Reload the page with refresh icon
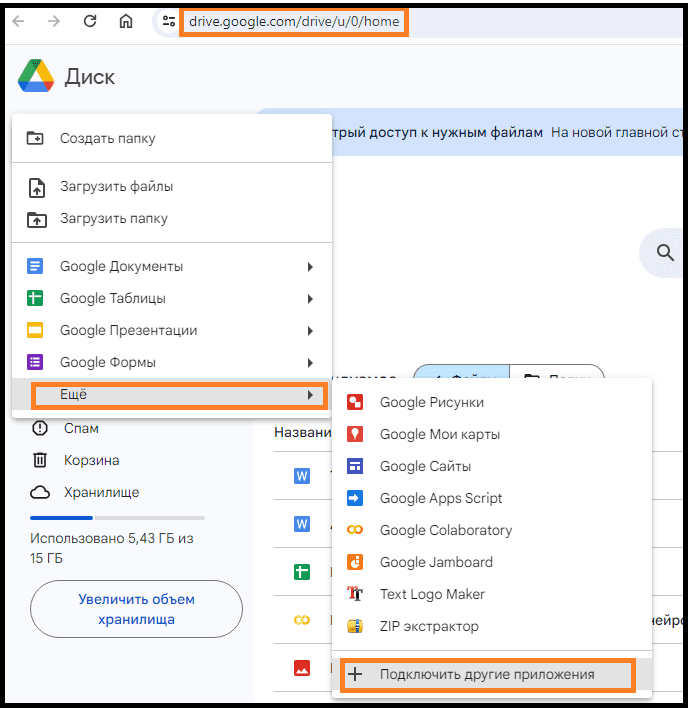 pos(90,21)
